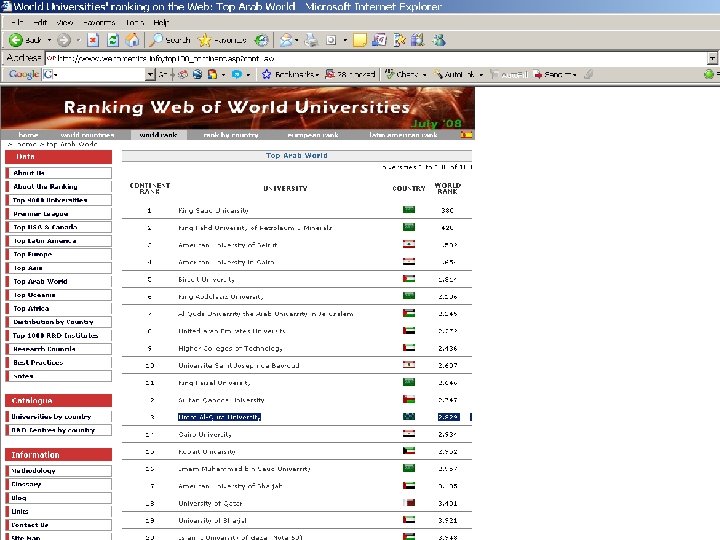Viewport: 720px width, 540px height.
Task: Expand the Send to dropdown arrow
Action: tap(574, 74)
